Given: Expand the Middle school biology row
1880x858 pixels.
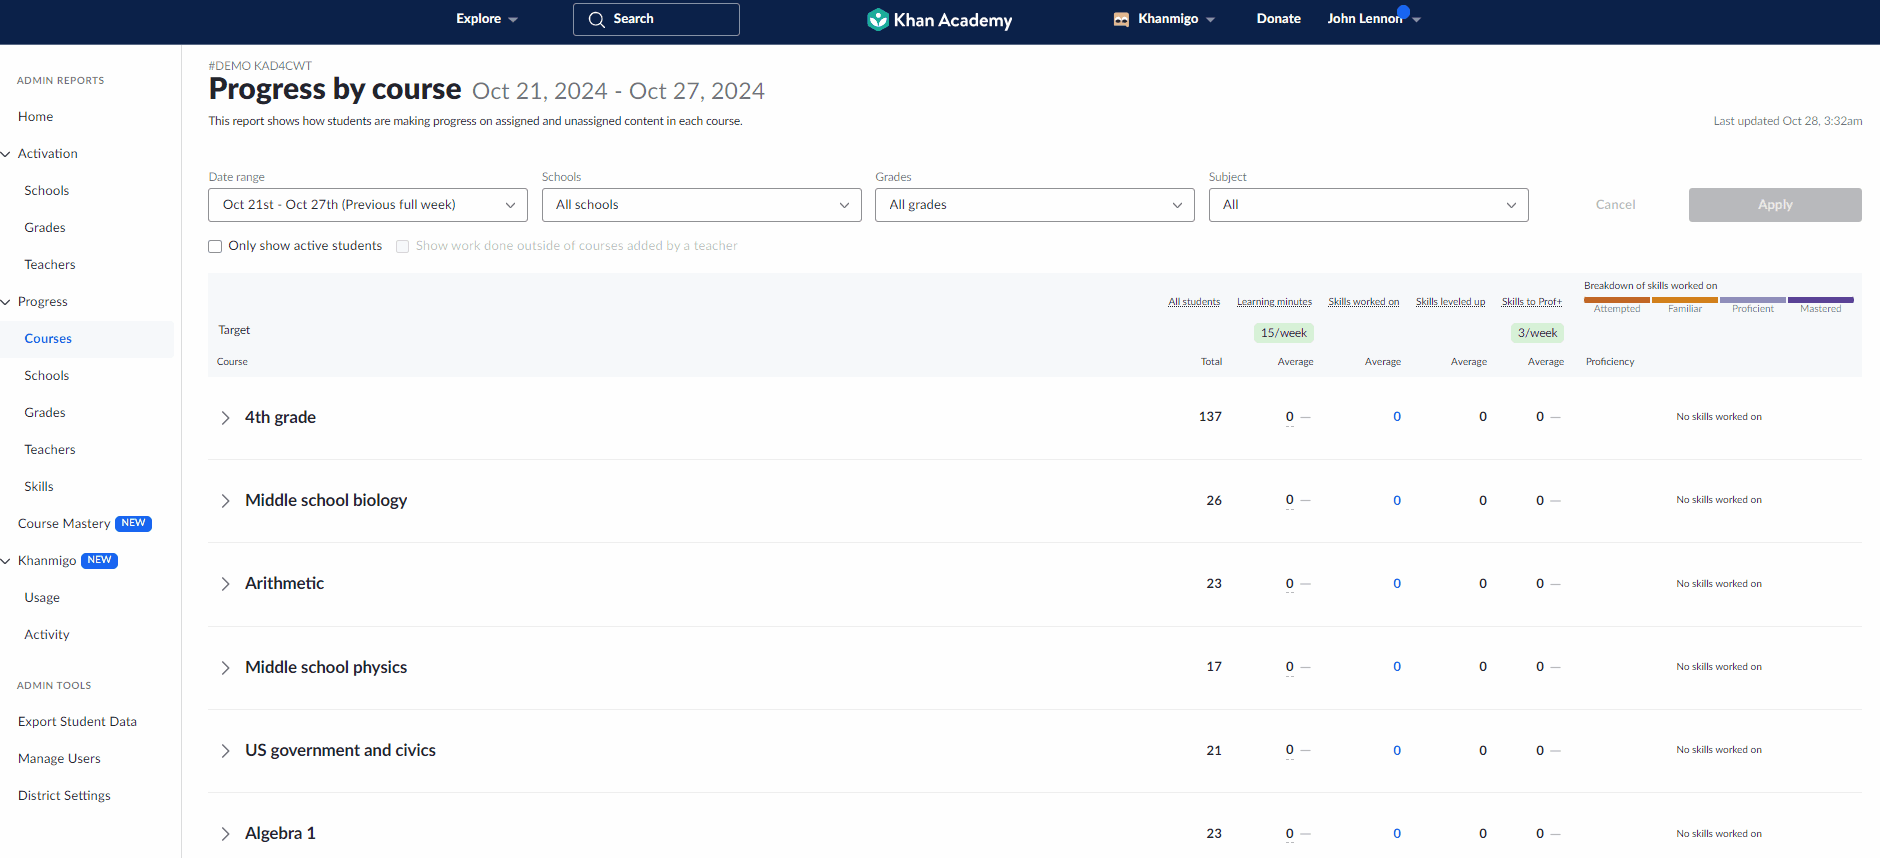Looking at the screenshot, I should click(225, 501).
